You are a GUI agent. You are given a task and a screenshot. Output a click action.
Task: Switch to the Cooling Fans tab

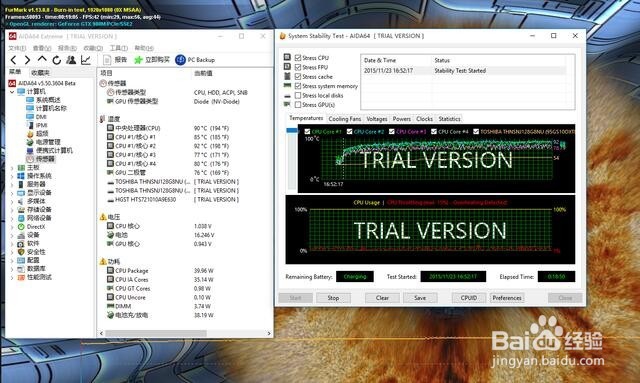coord(344,119)
